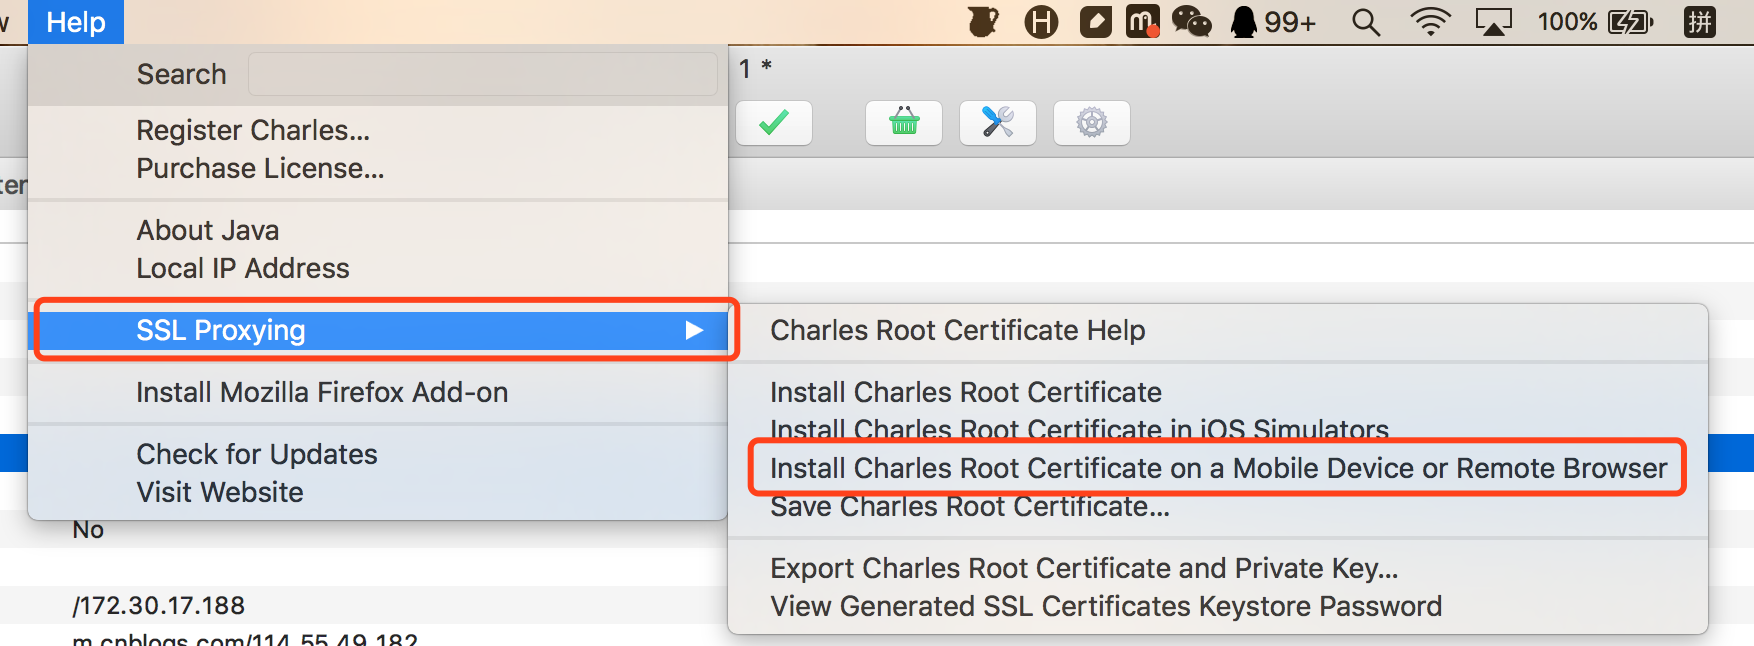Click the green checkmark toolbar button
Image resolution: width=1754 pixels, height=646 pixels.
[774, 123]
